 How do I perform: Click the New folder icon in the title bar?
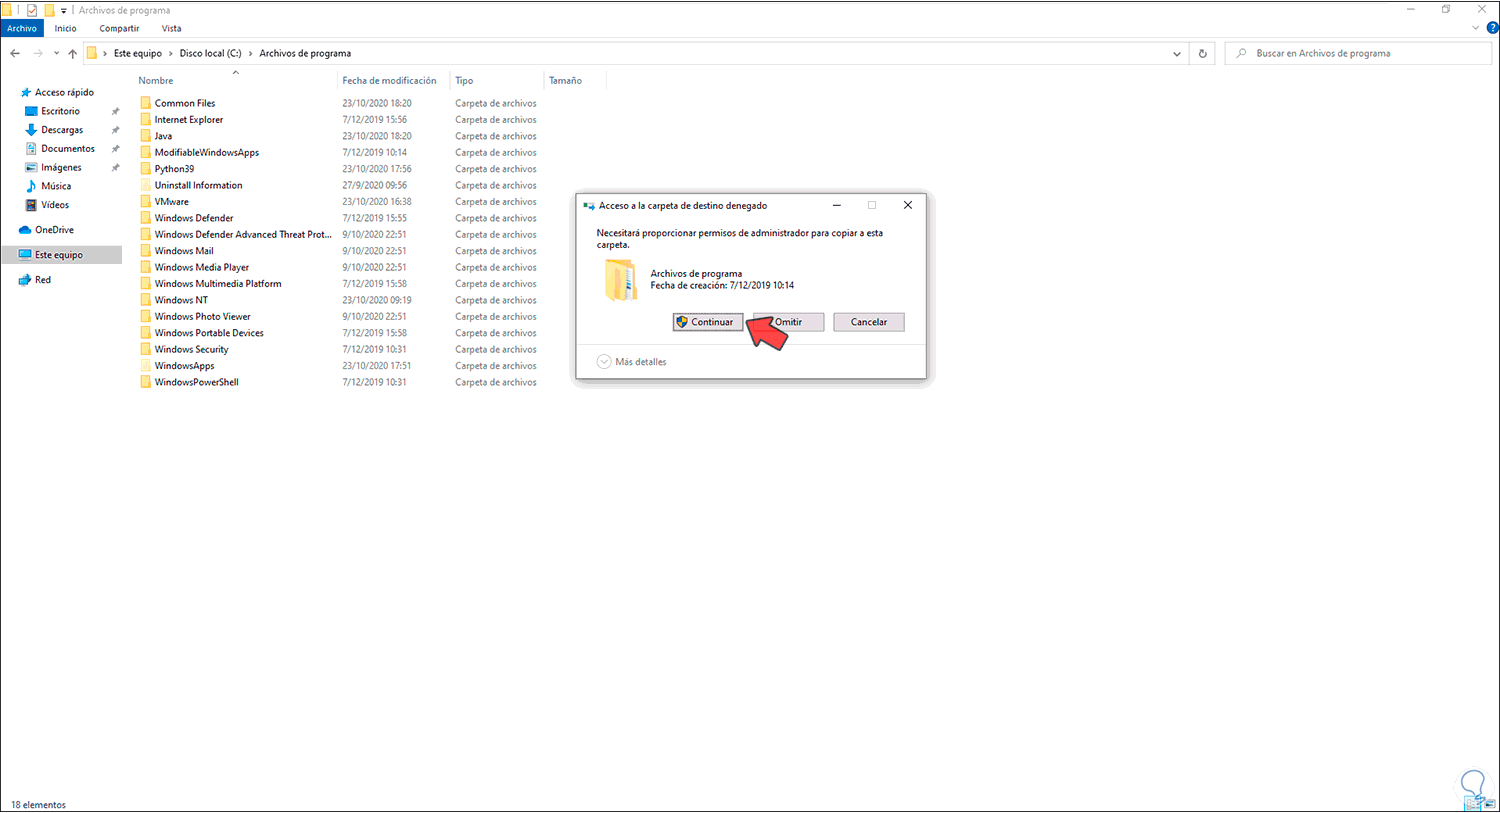pyautogui.click(x=49, y=10)
